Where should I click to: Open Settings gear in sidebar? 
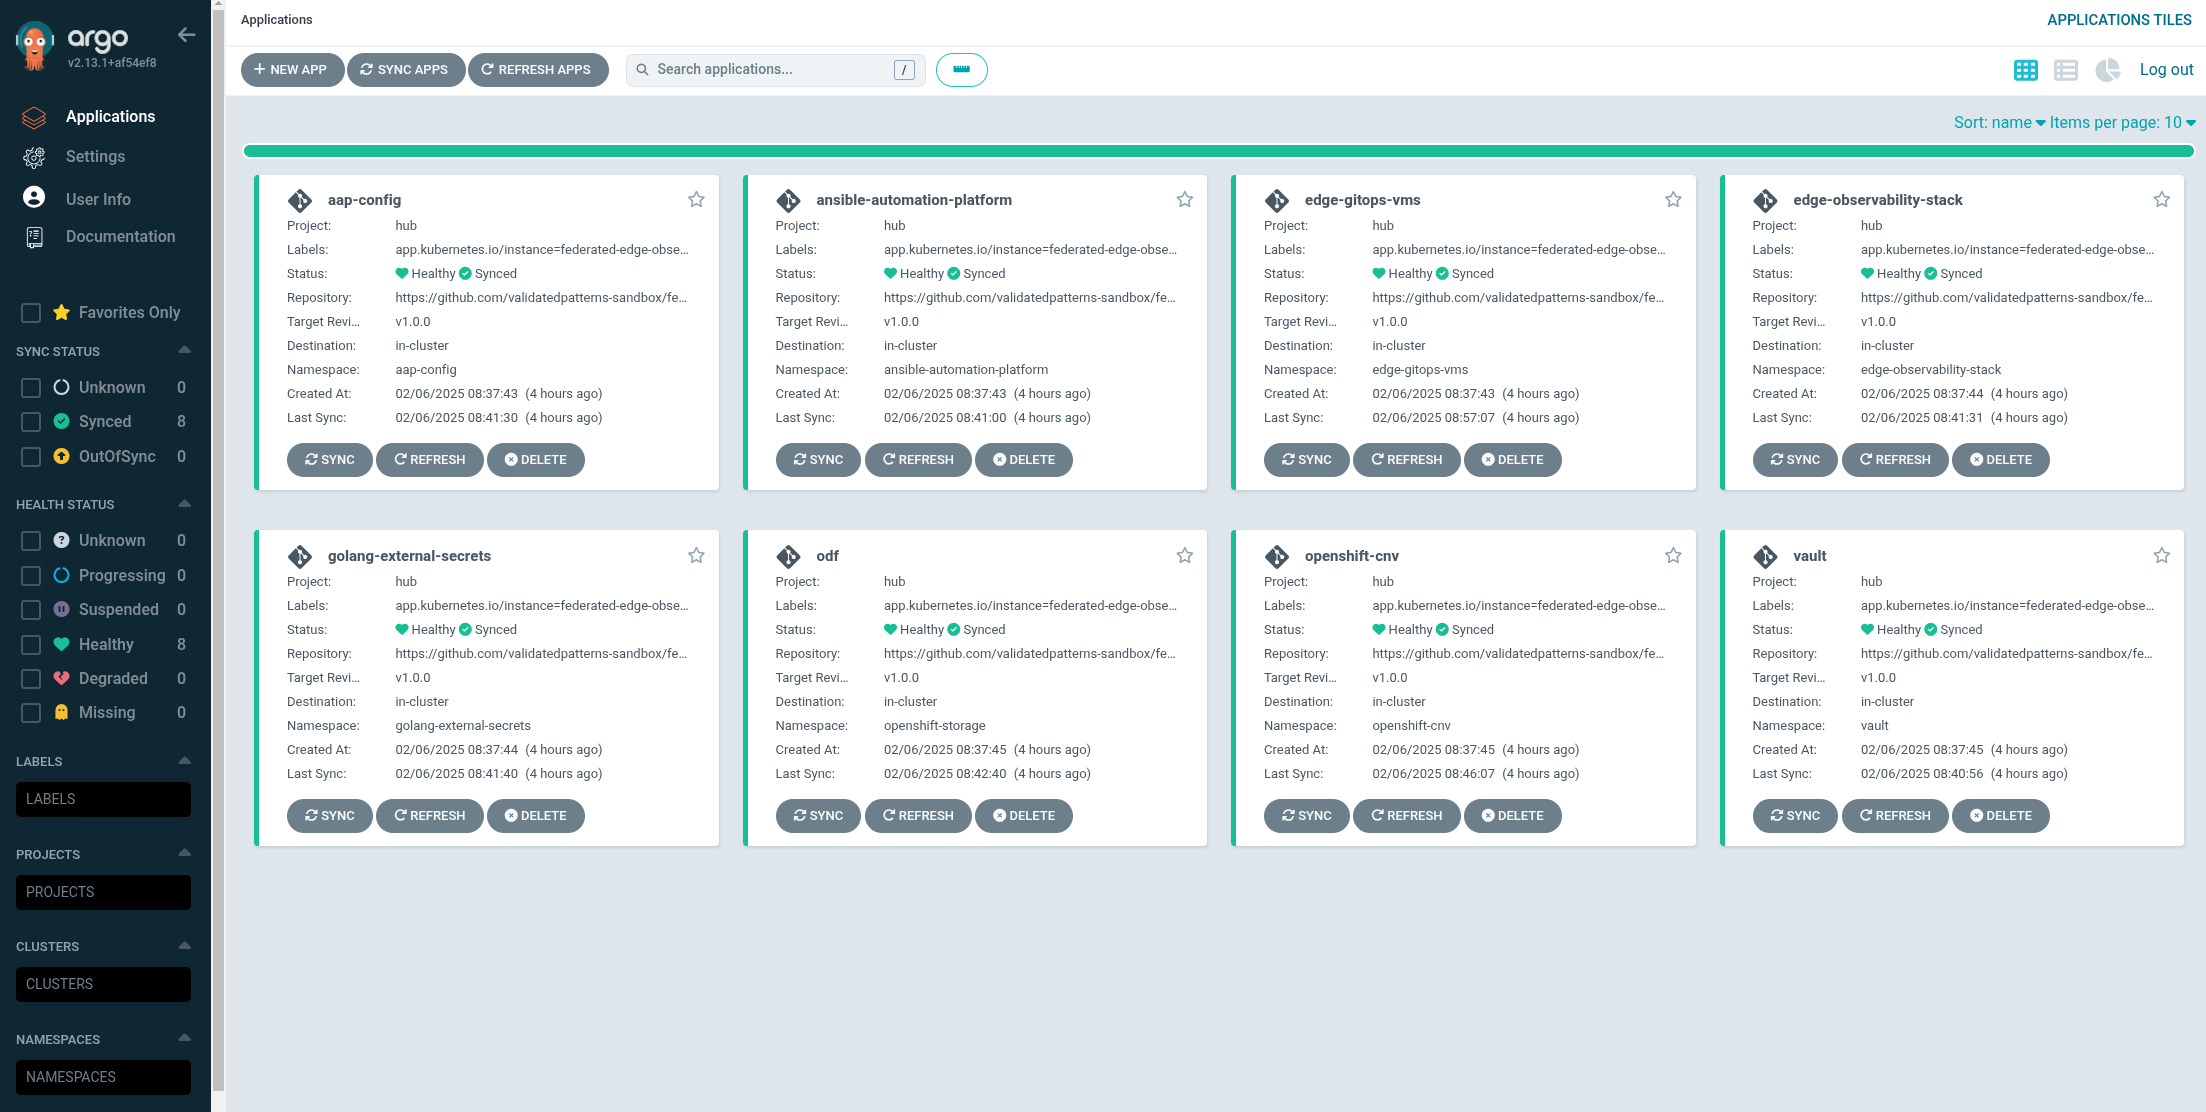click(x=34, y=157)
